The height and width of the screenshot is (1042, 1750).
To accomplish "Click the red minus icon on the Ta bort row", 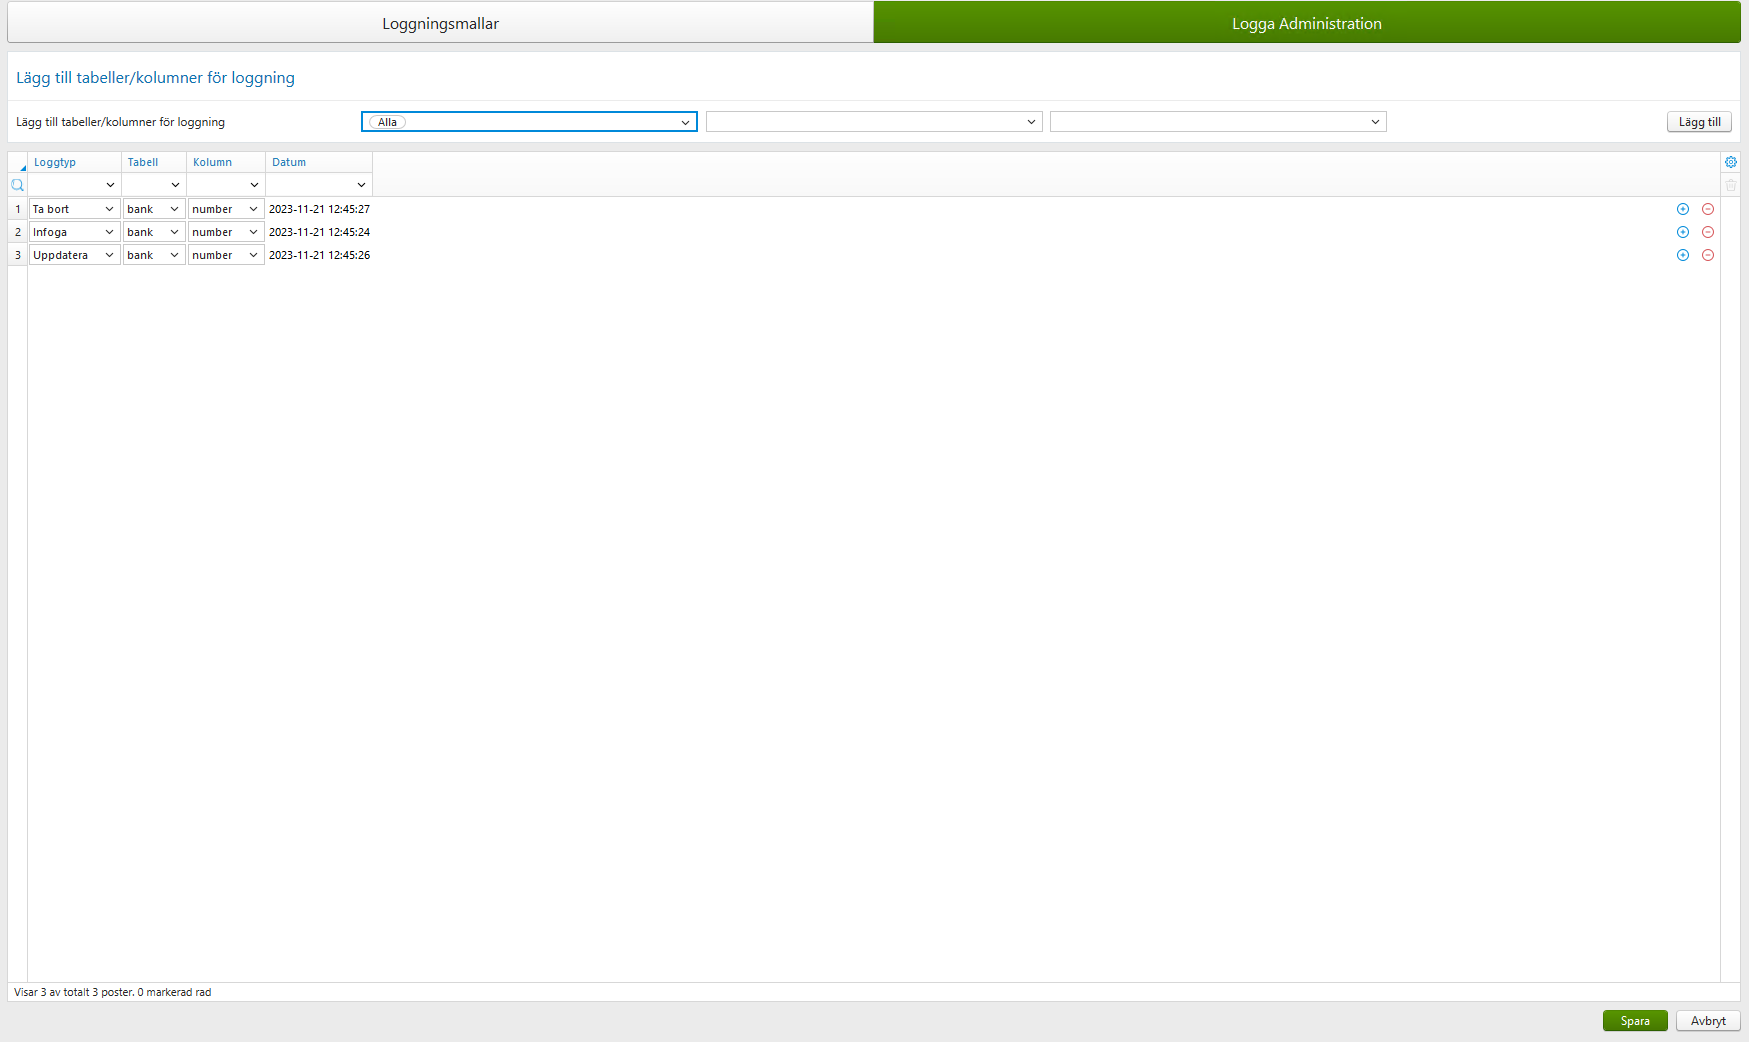I will 1708,209.
